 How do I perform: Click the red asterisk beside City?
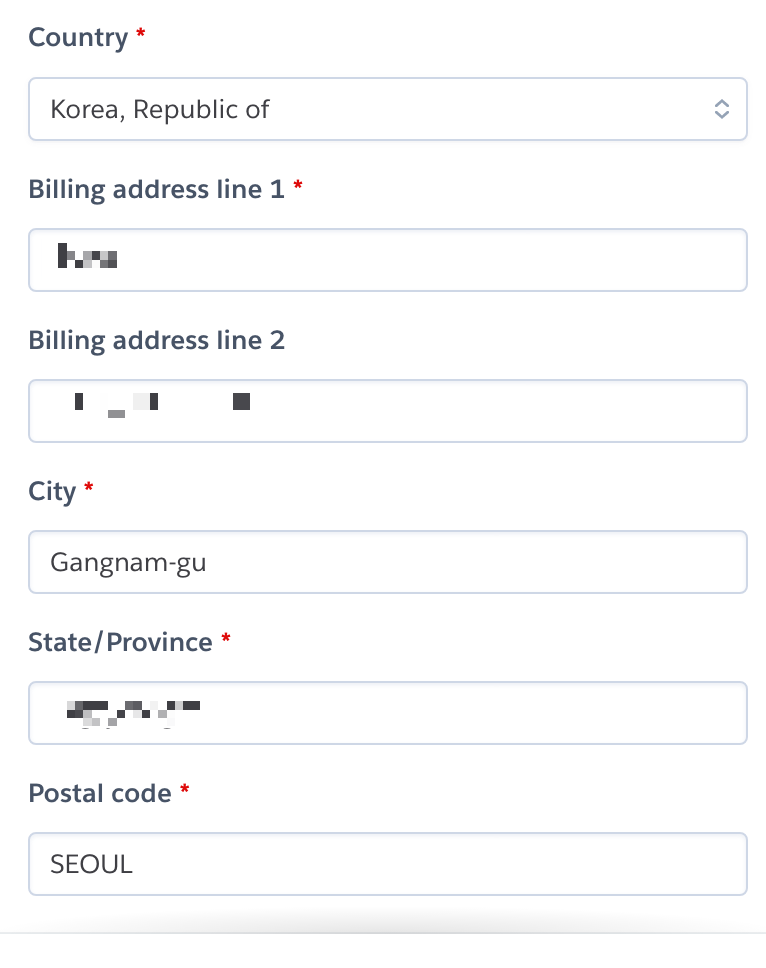tap(88, 486)
